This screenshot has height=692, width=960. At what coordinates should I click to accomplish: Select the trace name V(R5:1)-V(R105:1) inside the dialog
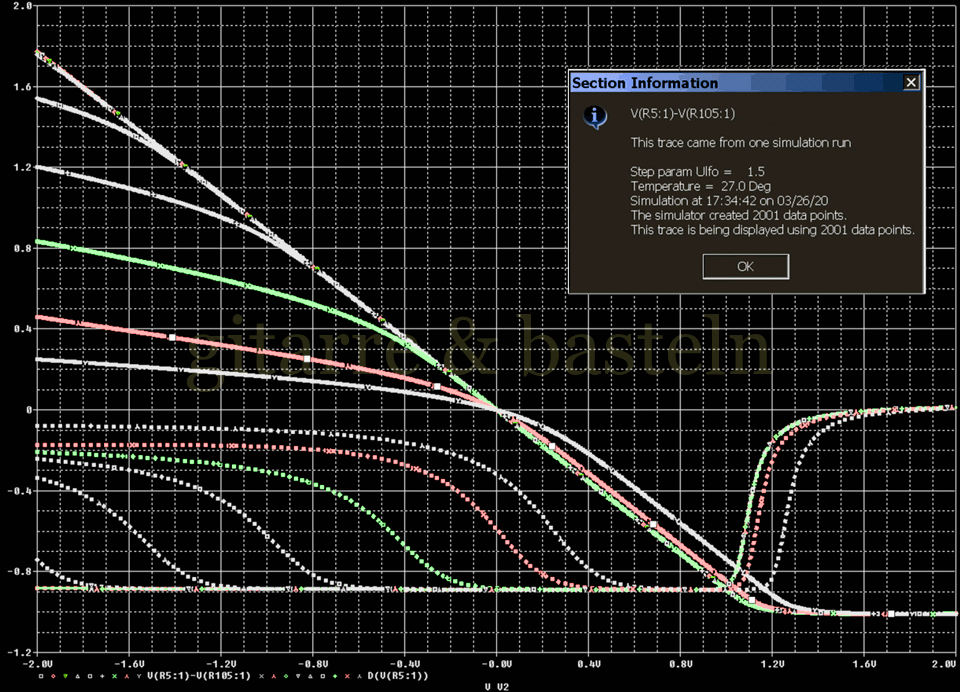coord(683,113)
